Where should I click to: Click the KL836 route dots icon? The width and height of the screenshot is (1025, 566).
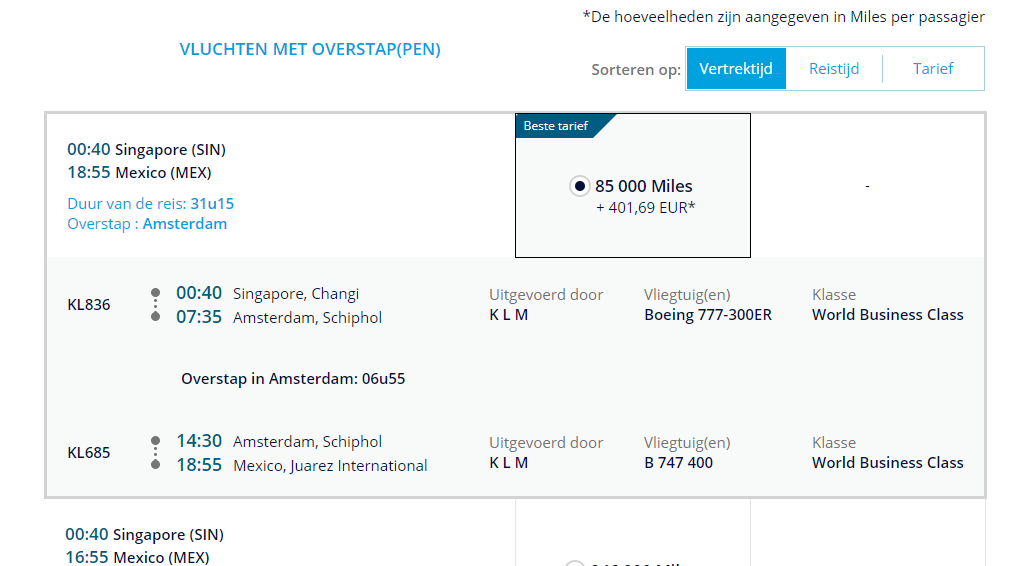(155, 304)
